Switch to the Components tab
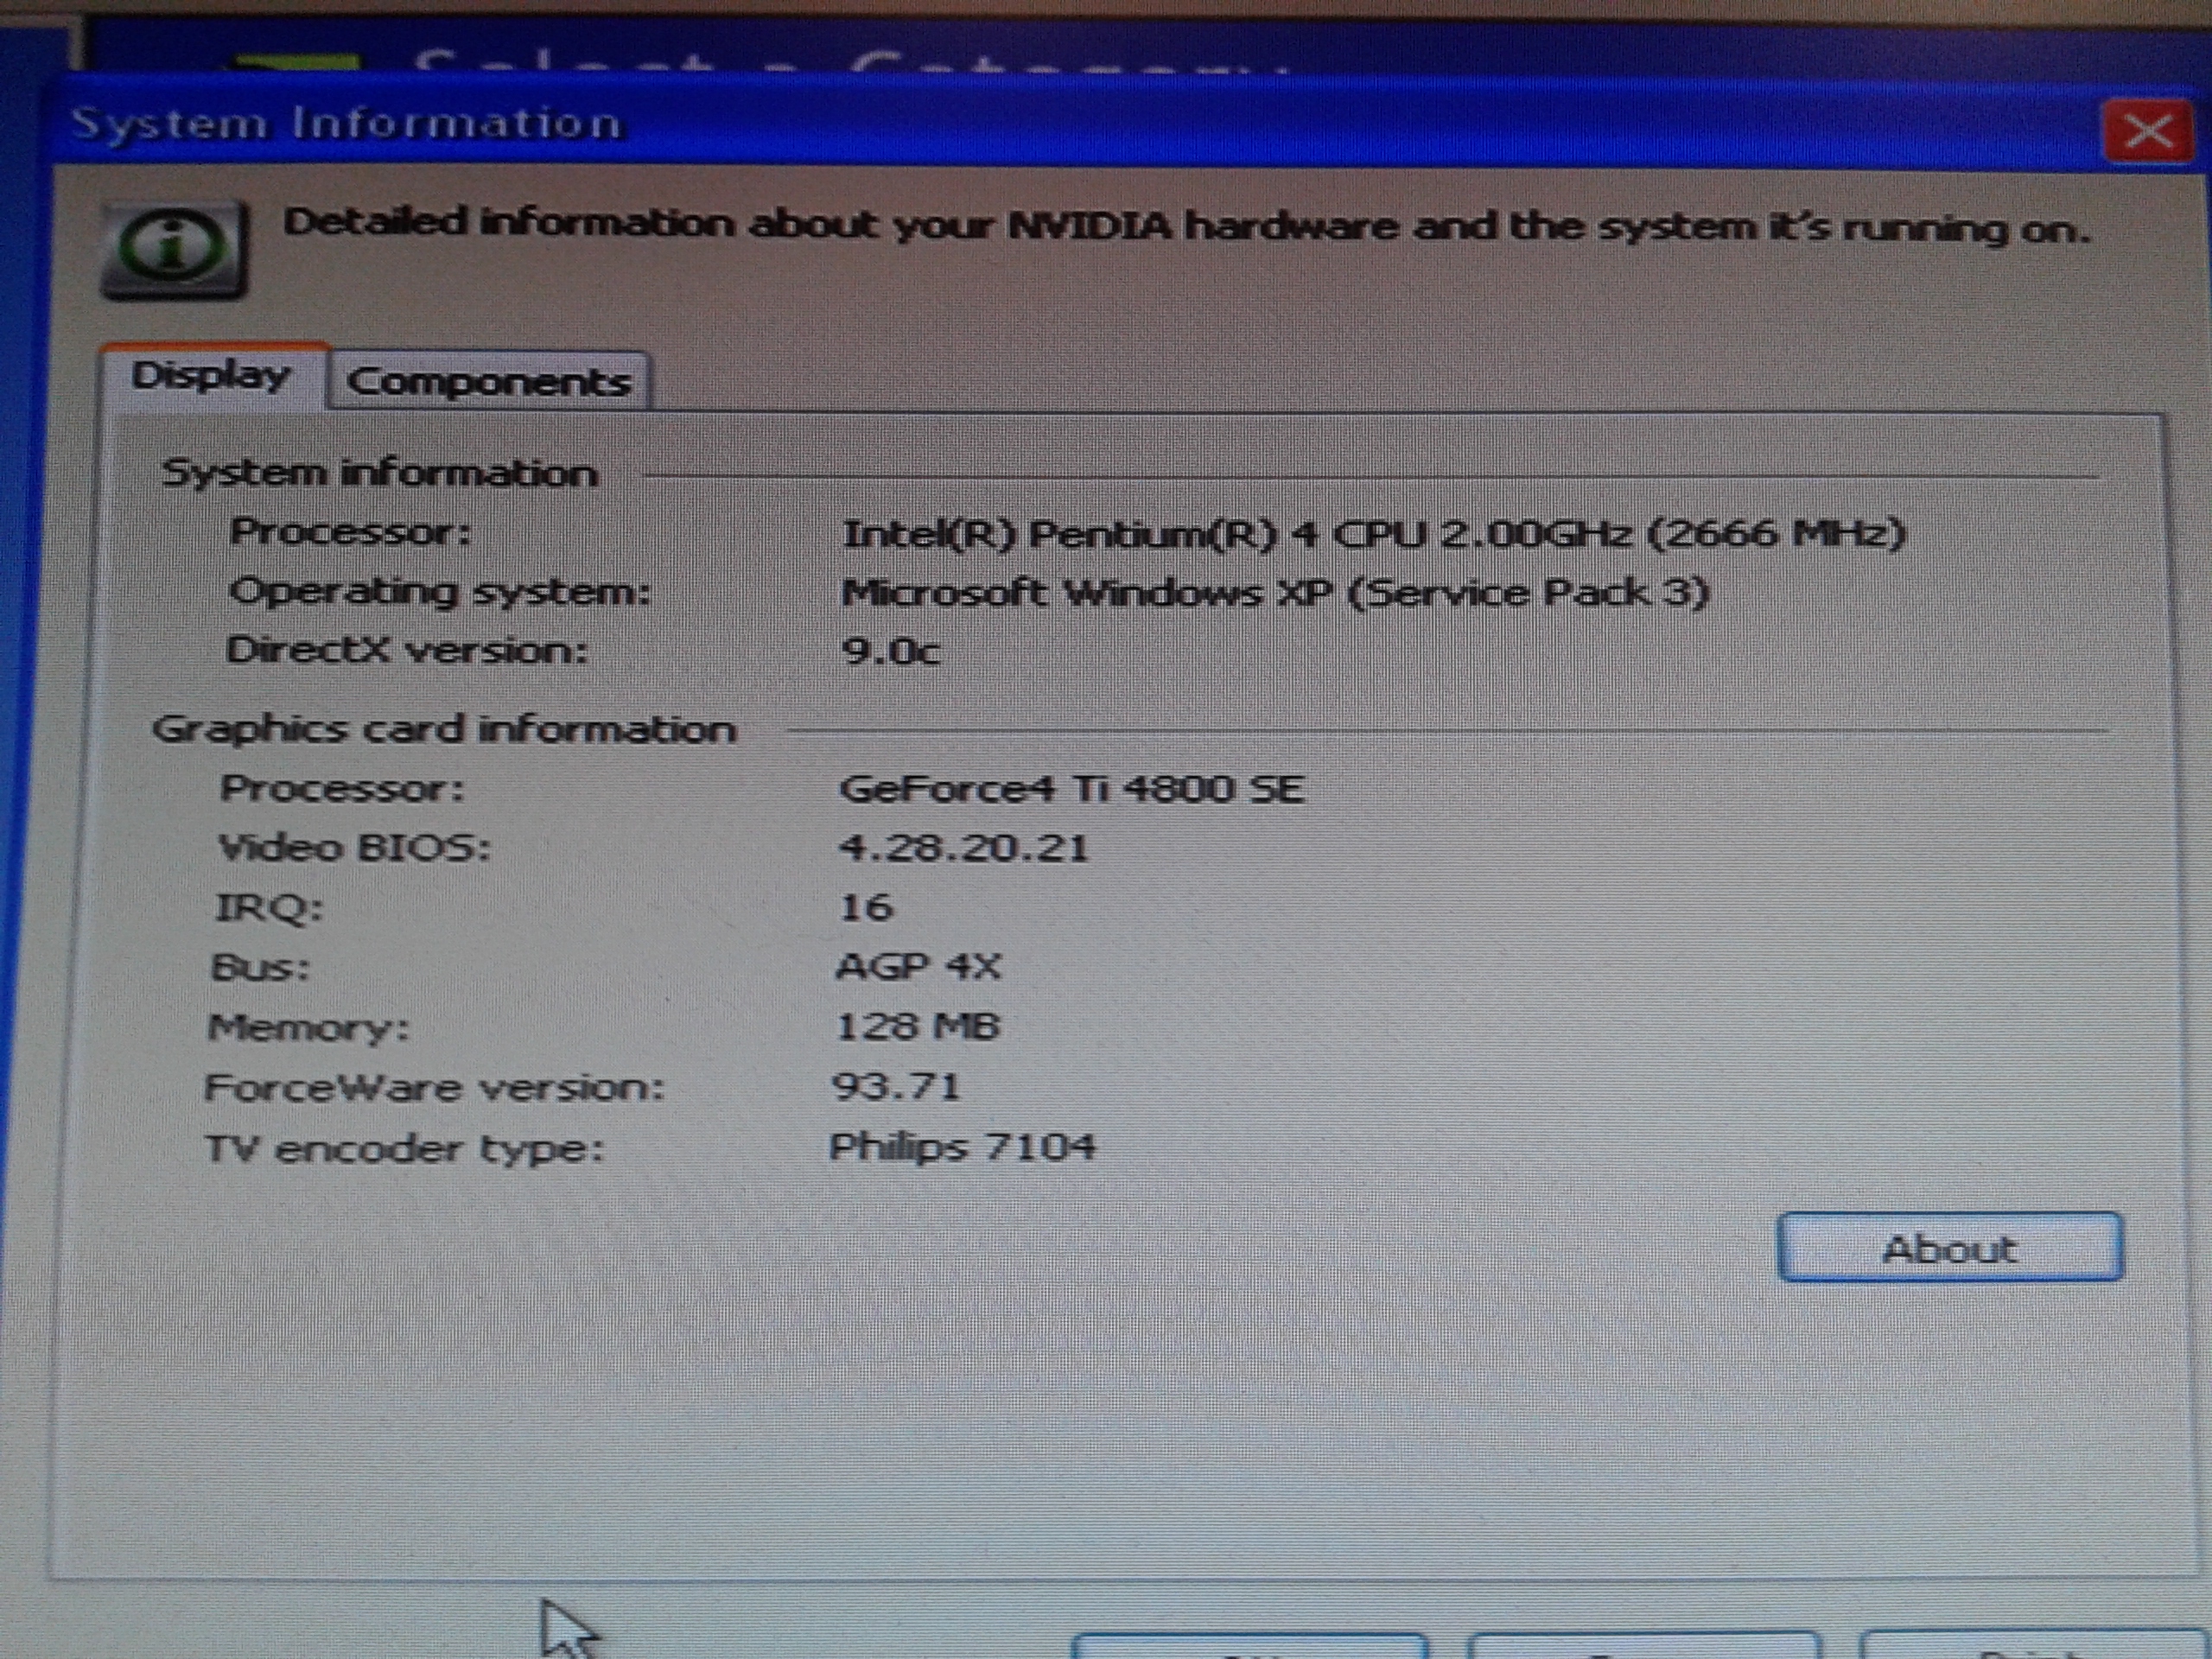Viewport: 2212px width, 1659px height. (489, 381)
